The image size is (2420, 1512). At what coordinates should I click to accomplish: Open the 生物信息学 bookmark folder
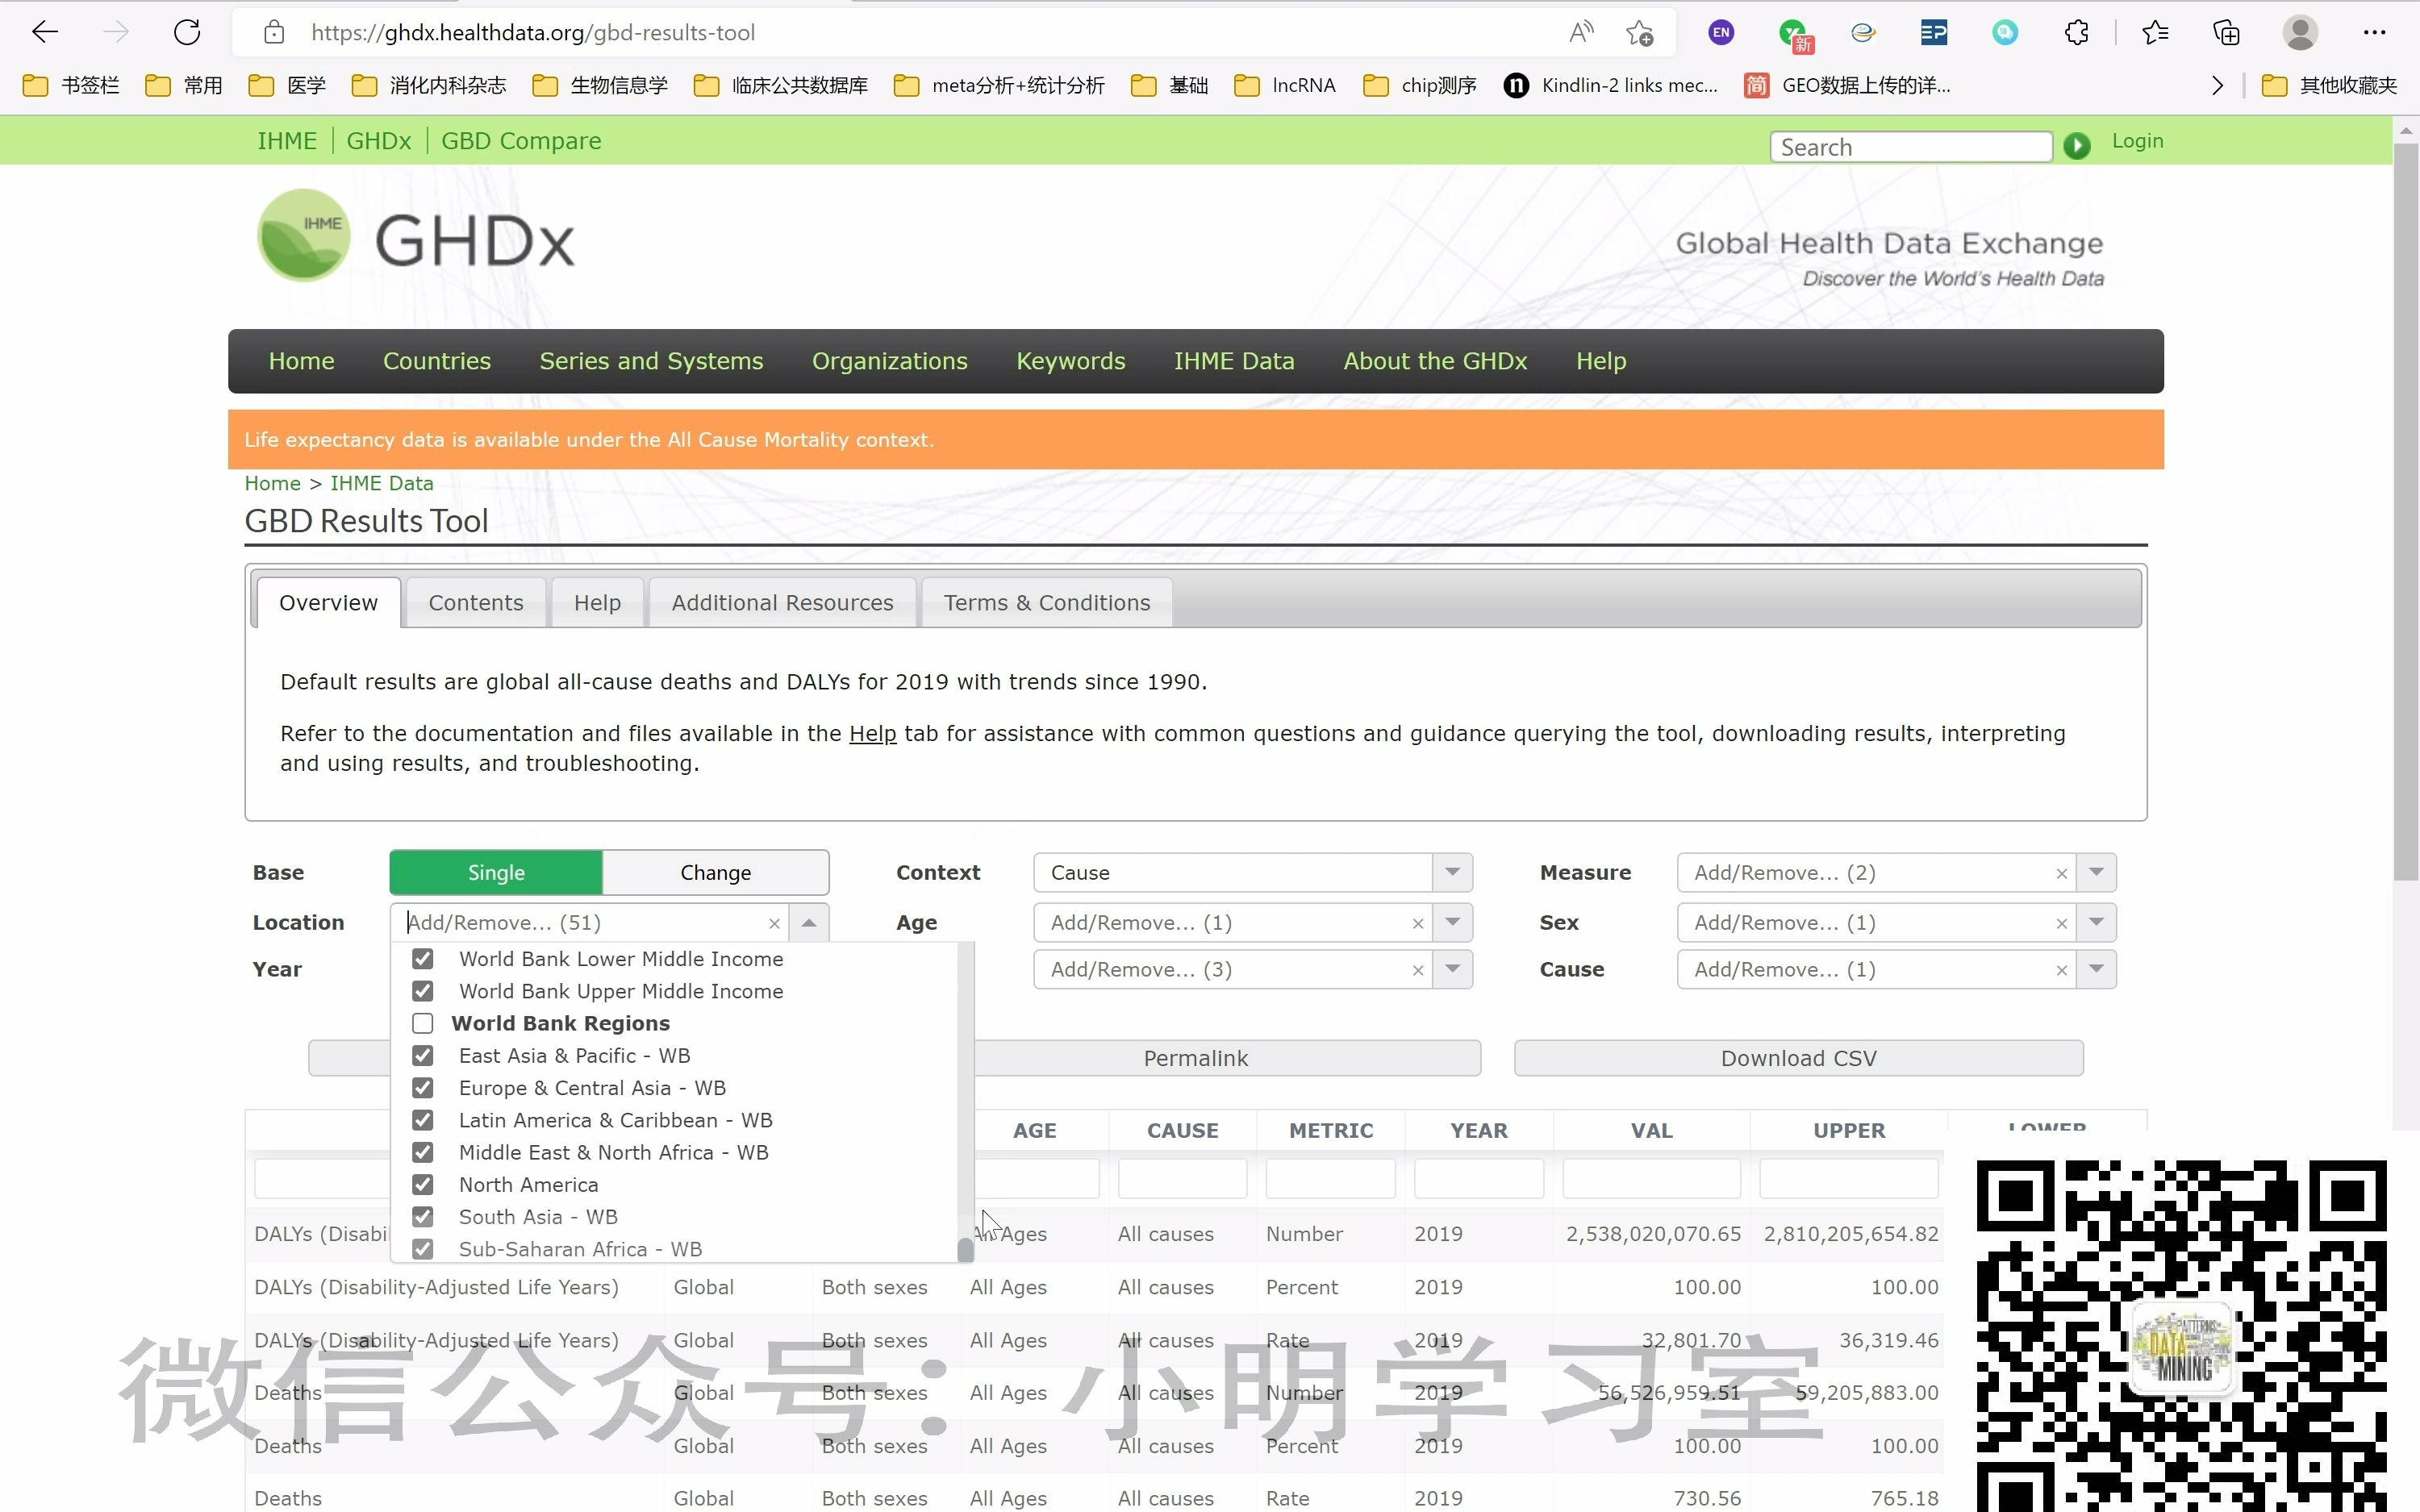600,85
